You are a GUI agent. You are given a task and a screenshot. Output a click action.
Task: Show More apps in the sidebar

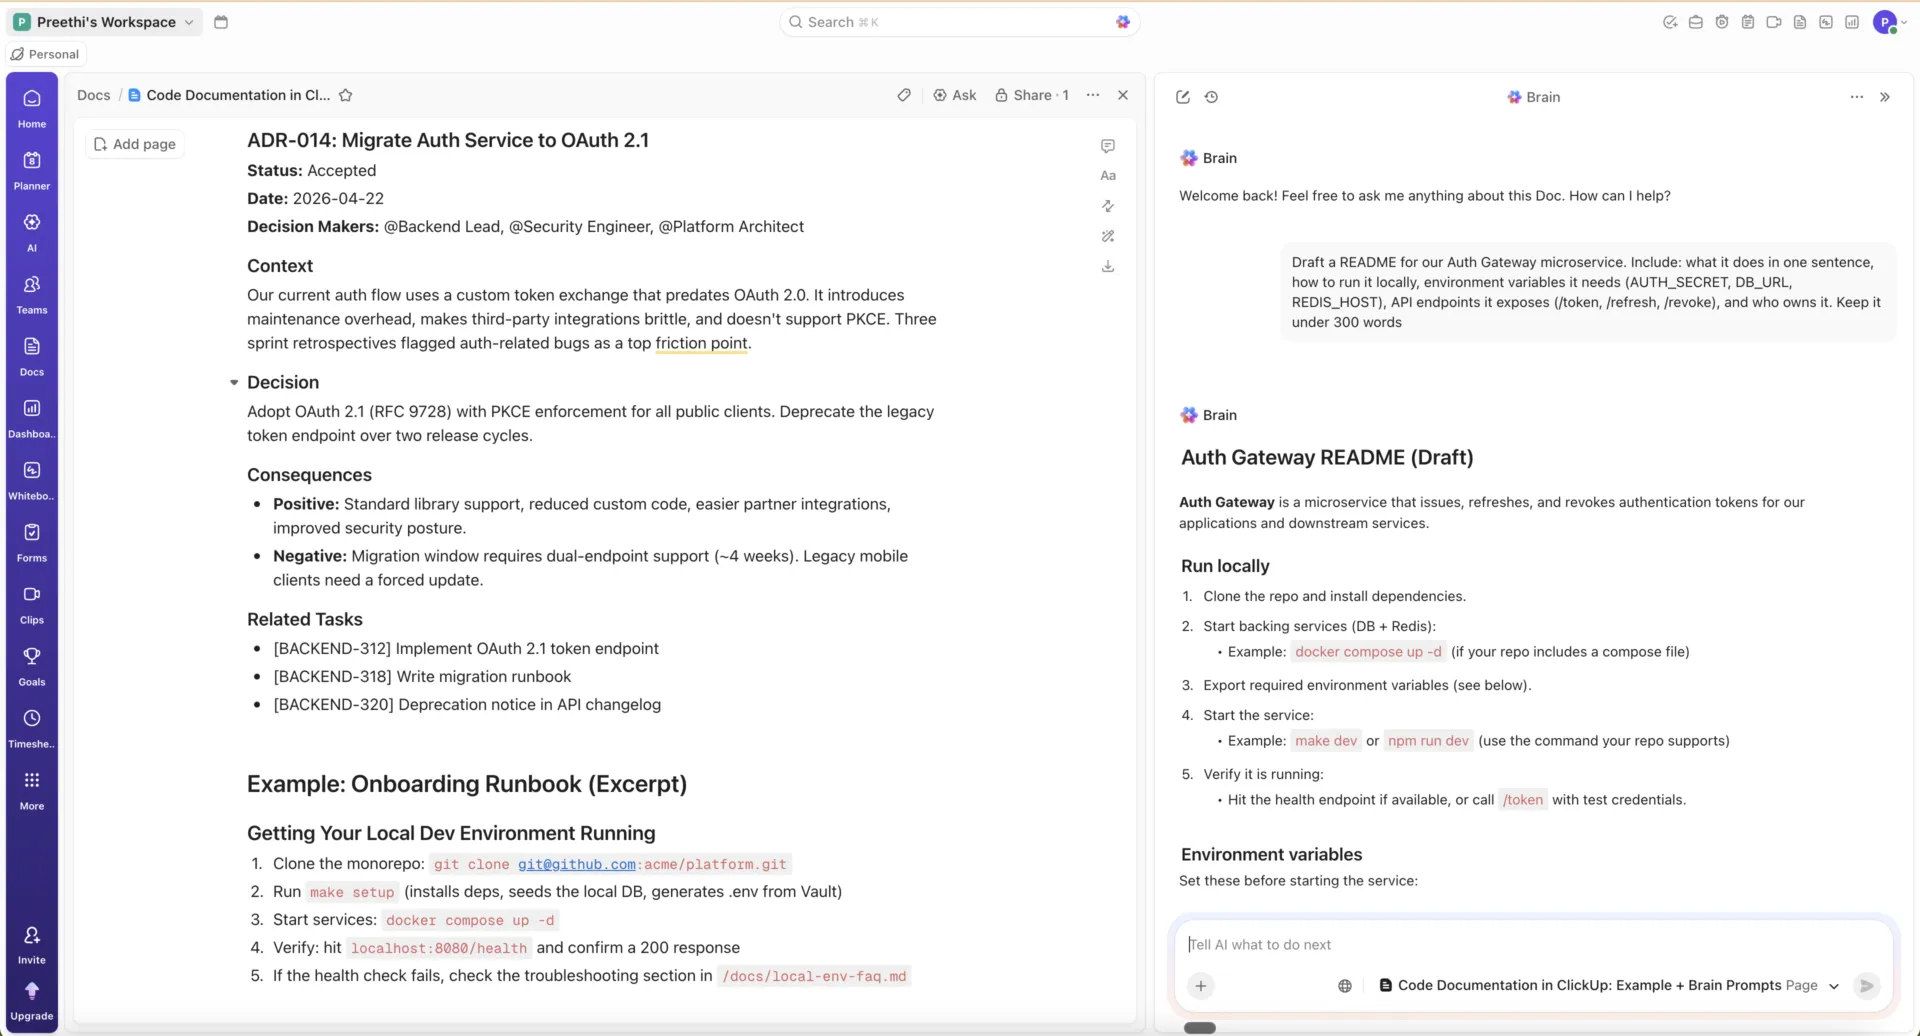pyautogui.click(x=32, y=790)
